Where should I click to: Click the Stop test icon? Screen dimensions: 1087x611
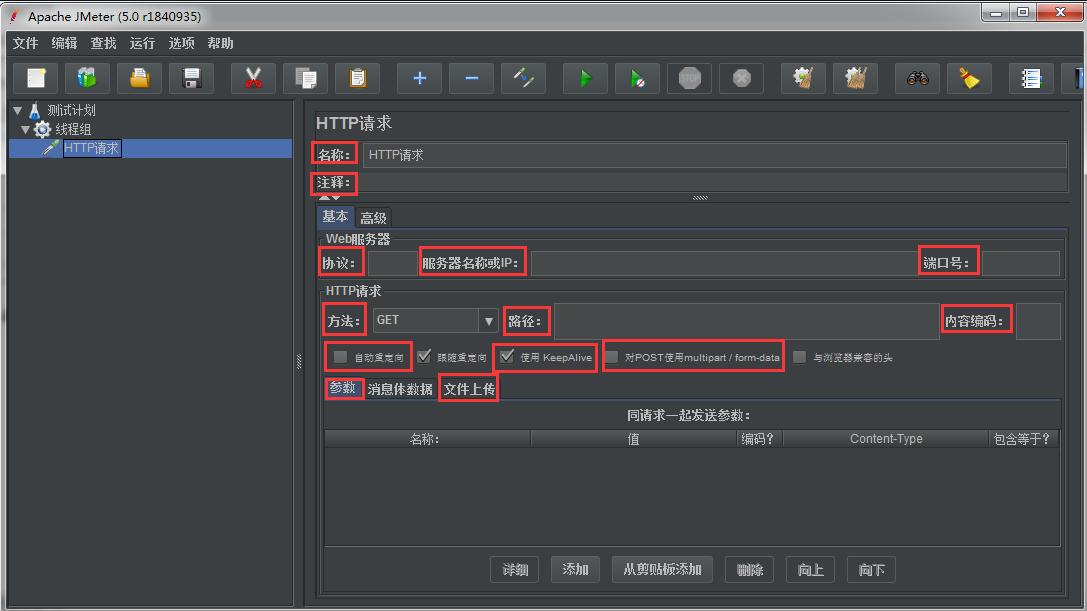pos(690,78)
